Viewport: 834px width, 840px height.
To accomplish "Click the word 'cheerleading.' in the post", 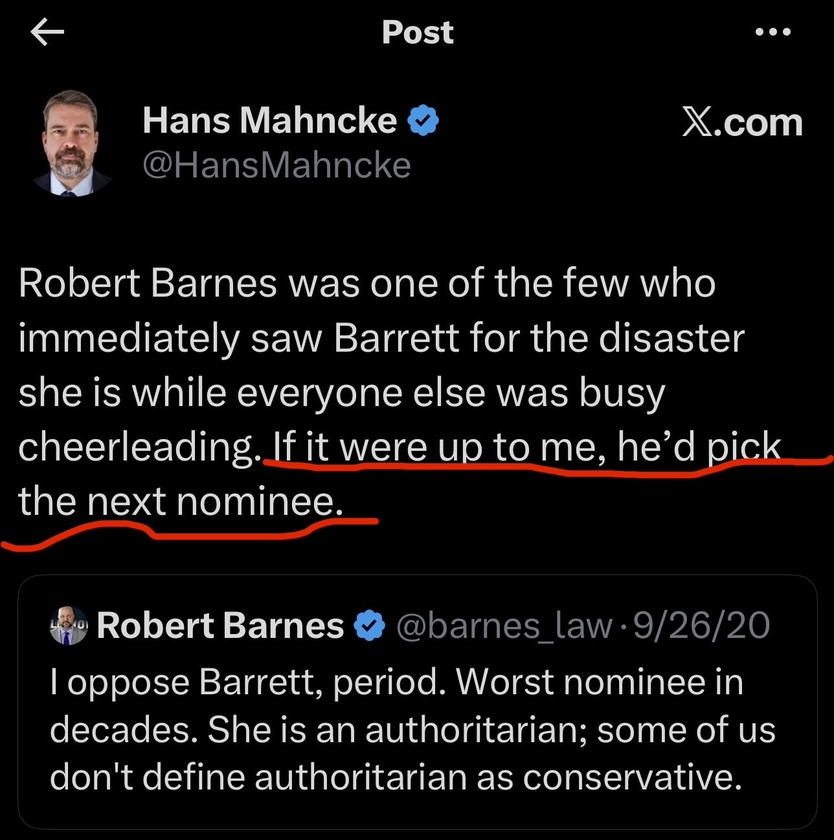I will pyautogui.click(x=137, y=448).
